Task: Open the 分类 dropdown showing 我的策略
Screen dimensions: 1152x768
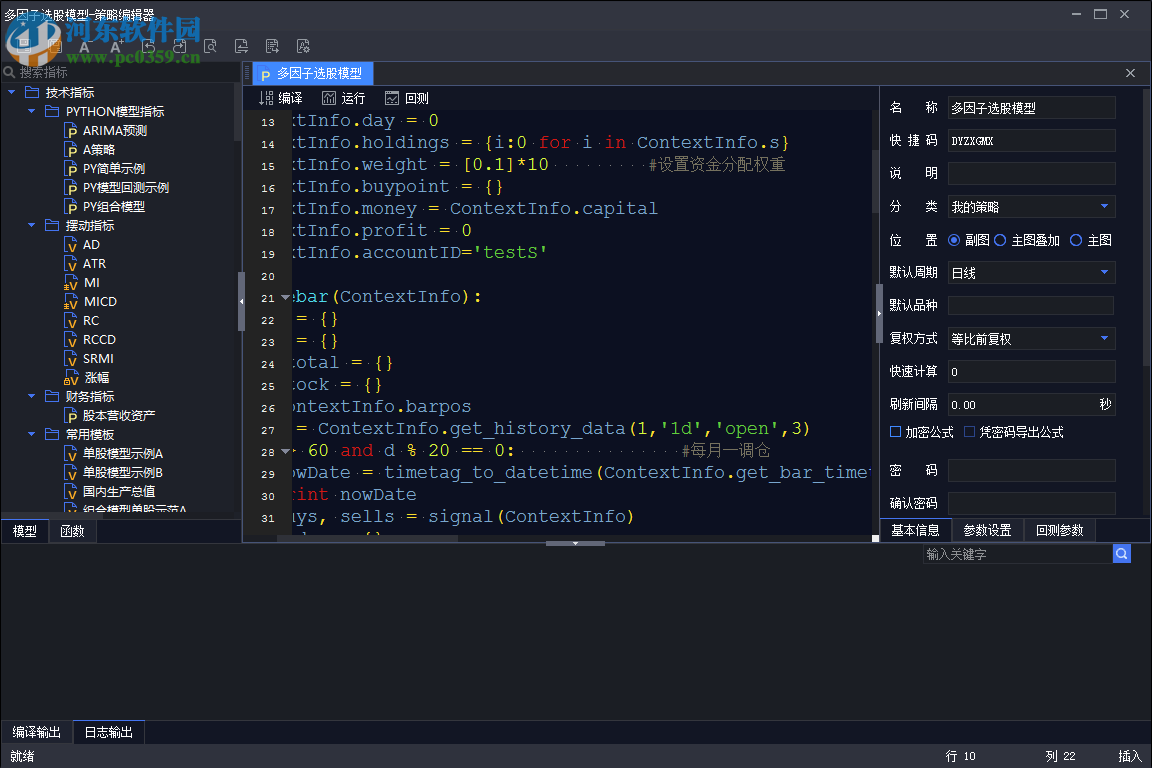Action: click(x=1031, y=207)
